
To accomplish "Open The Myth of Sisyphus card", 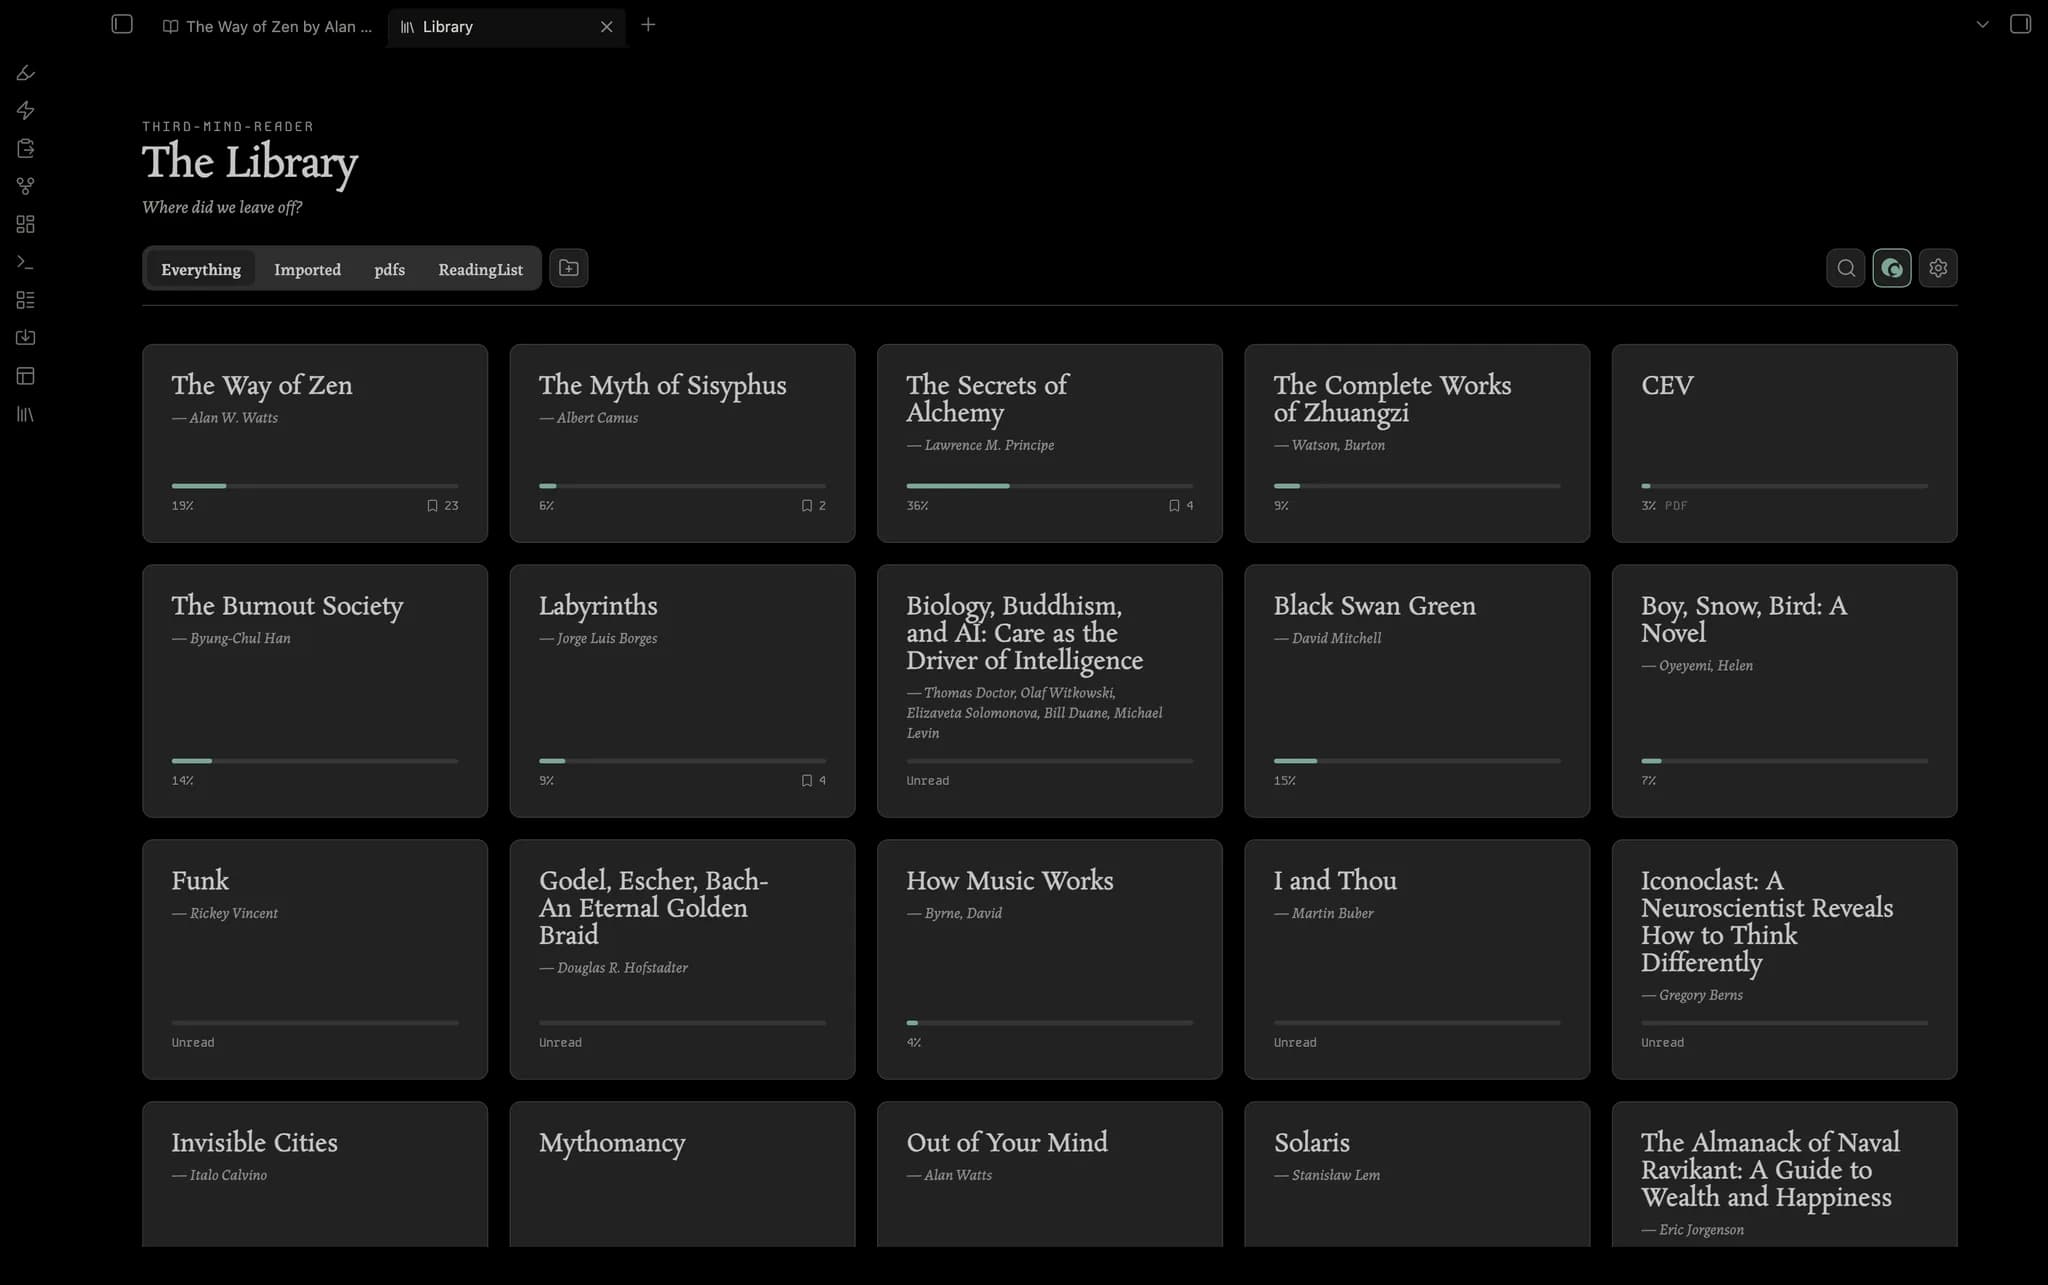I will (x=682, y=443).
